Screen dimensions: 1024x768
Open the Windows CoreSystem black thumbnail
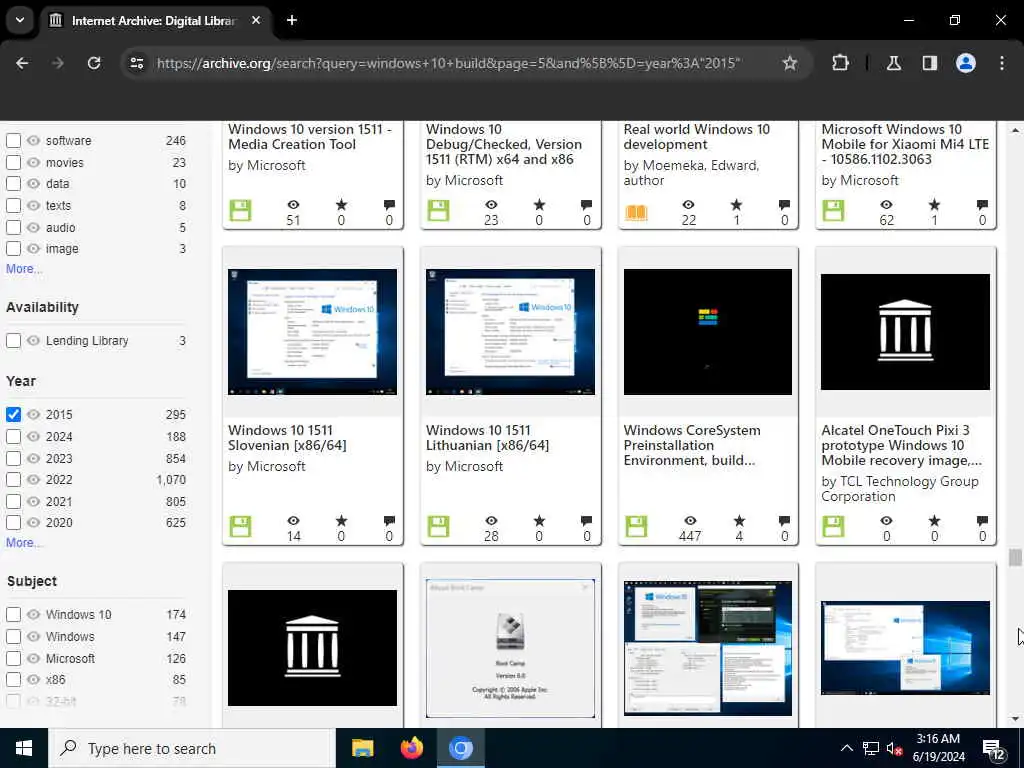tap(707, 332)
